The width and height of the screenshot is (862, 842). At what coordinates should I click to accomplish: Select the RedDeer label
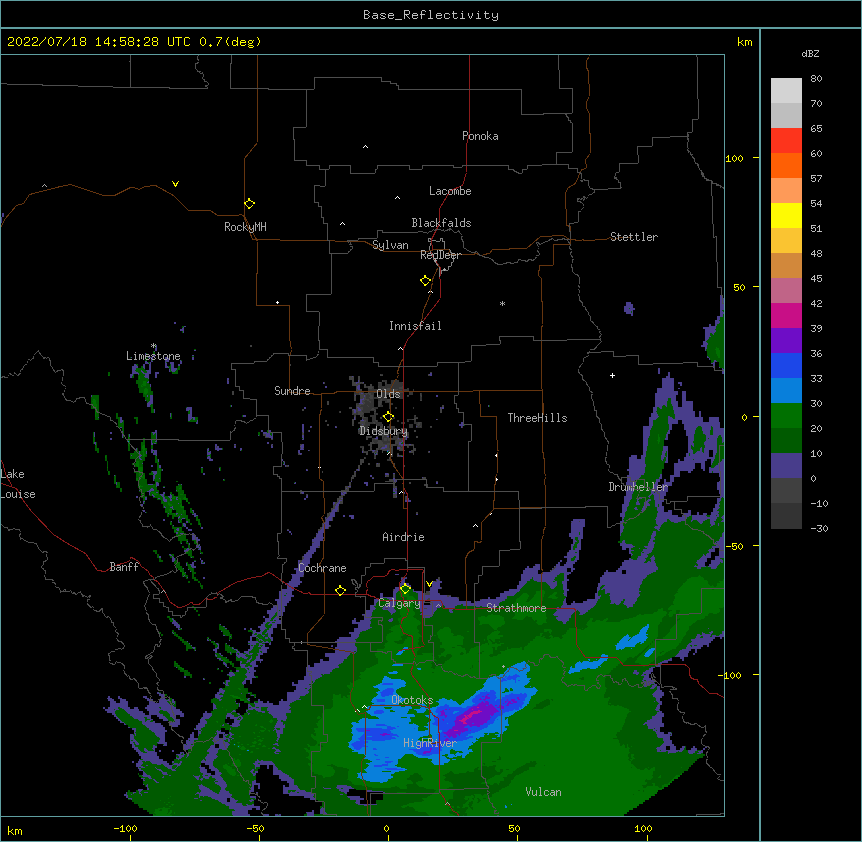[440, 255]
